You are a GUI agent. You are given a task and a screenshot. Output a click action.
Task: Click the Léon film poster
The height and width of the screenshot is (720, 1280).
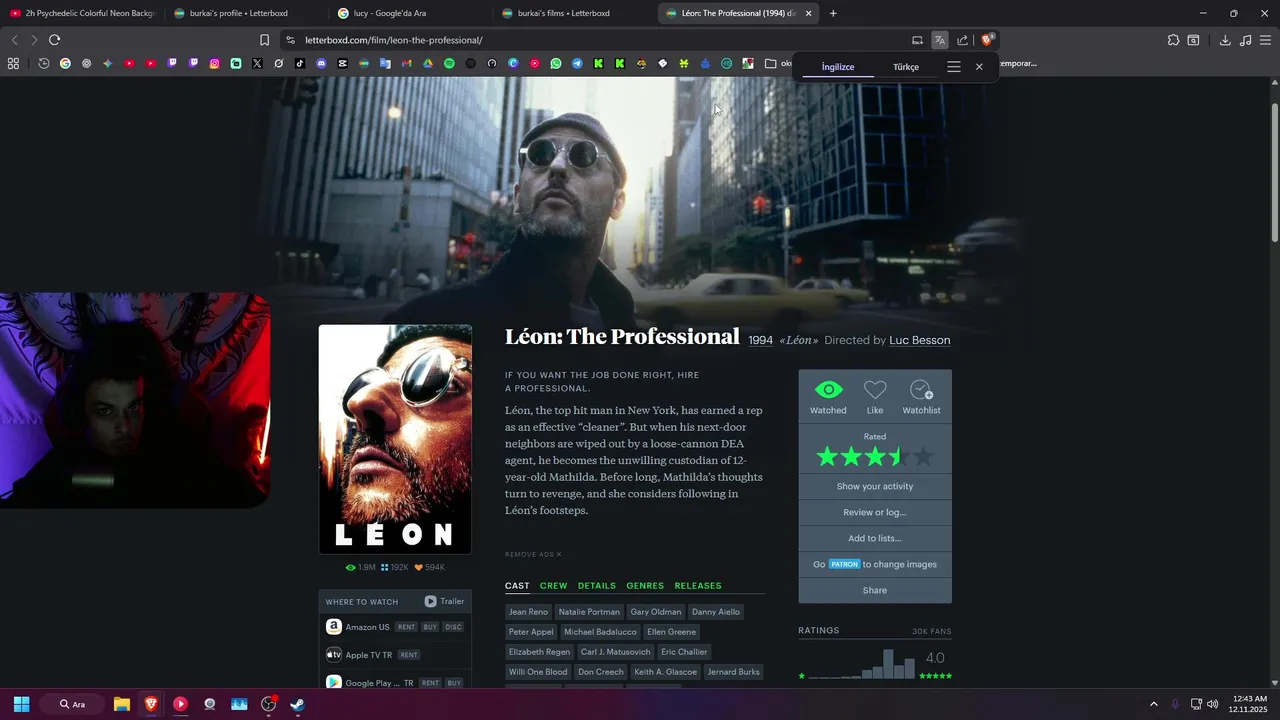(395, 439)
